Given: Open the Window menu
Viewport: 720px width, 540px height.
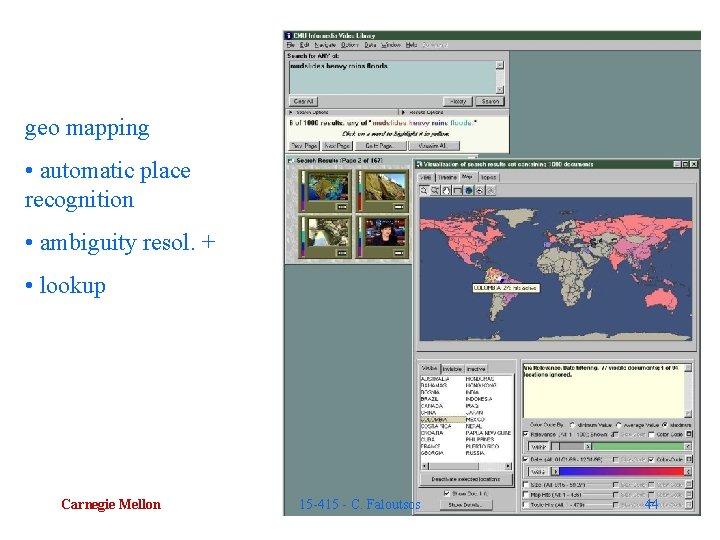Looking at the screenshot, I should [x=391, y=45].
